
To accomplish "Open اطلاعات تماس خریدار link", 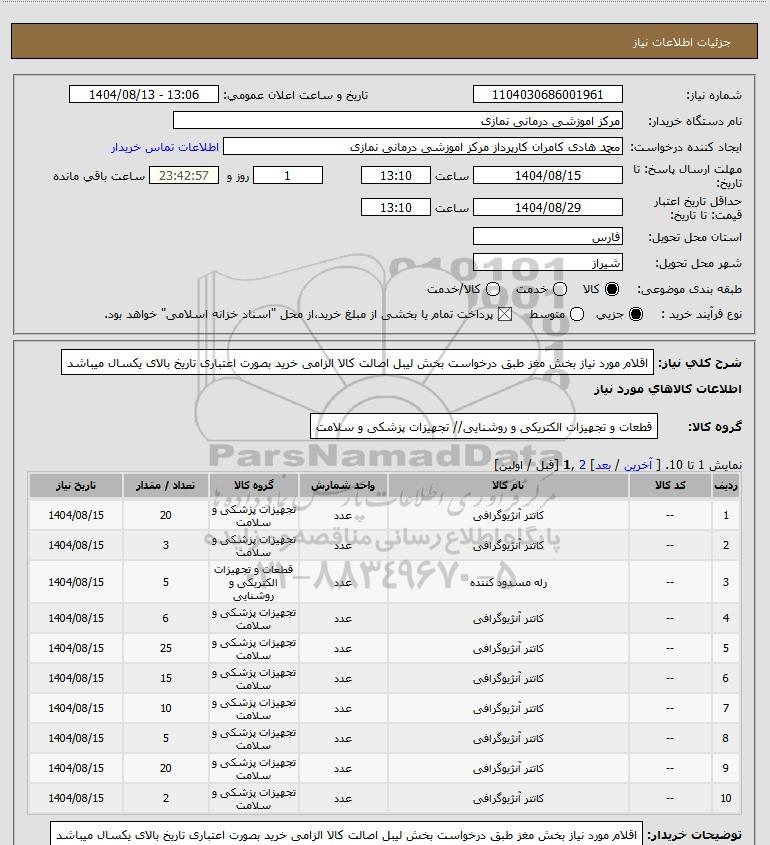I will pos(165,147).
